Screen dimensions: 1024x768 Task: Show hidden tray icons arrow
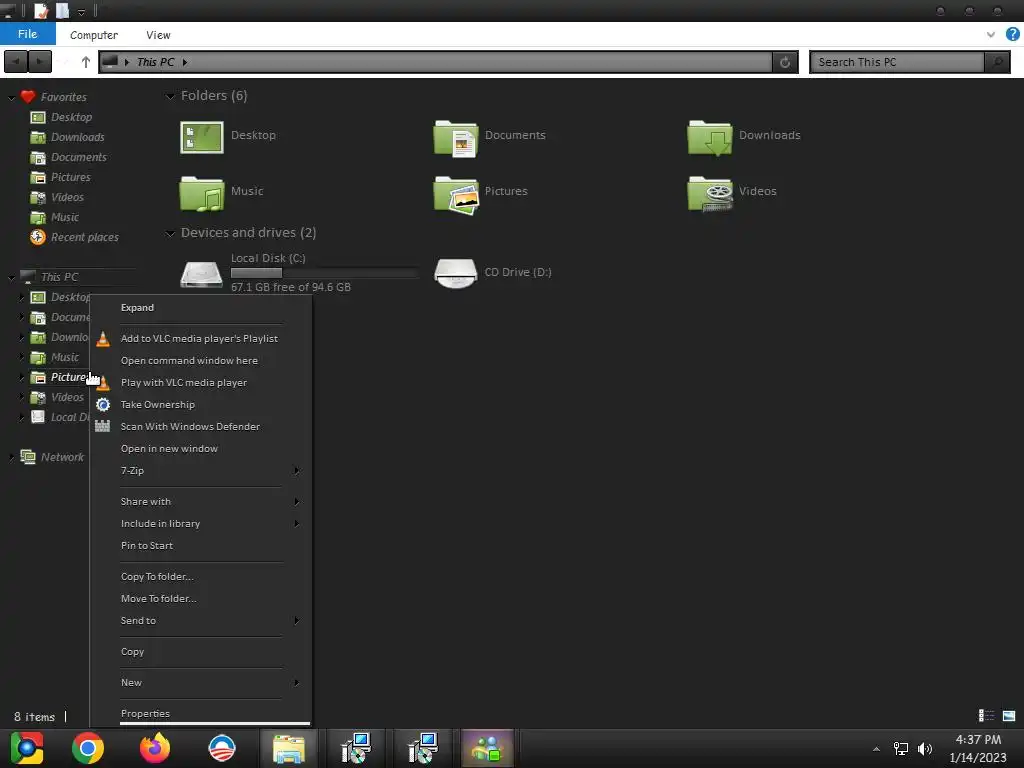[876, 749]
